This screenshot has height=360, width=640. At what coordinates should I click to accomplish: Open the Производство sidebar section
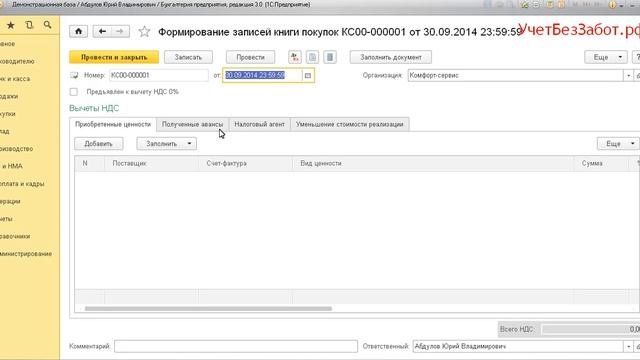click(x=16, y=149)
